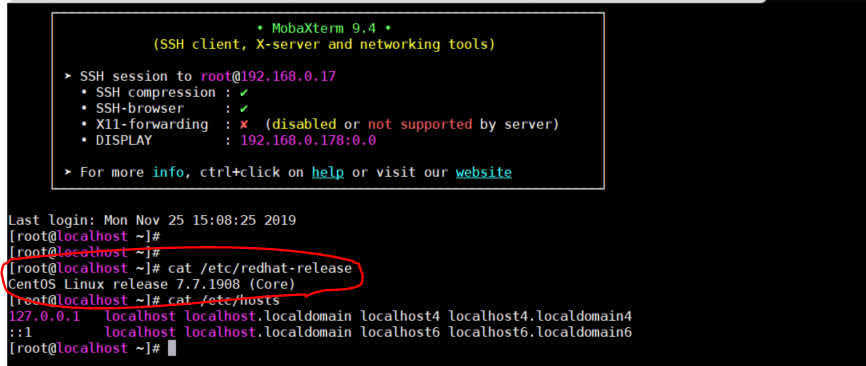Click the red X next to X11-forwarding
Image resolution: width=866 pixels, height=366 pixels.
click(244, 124)
